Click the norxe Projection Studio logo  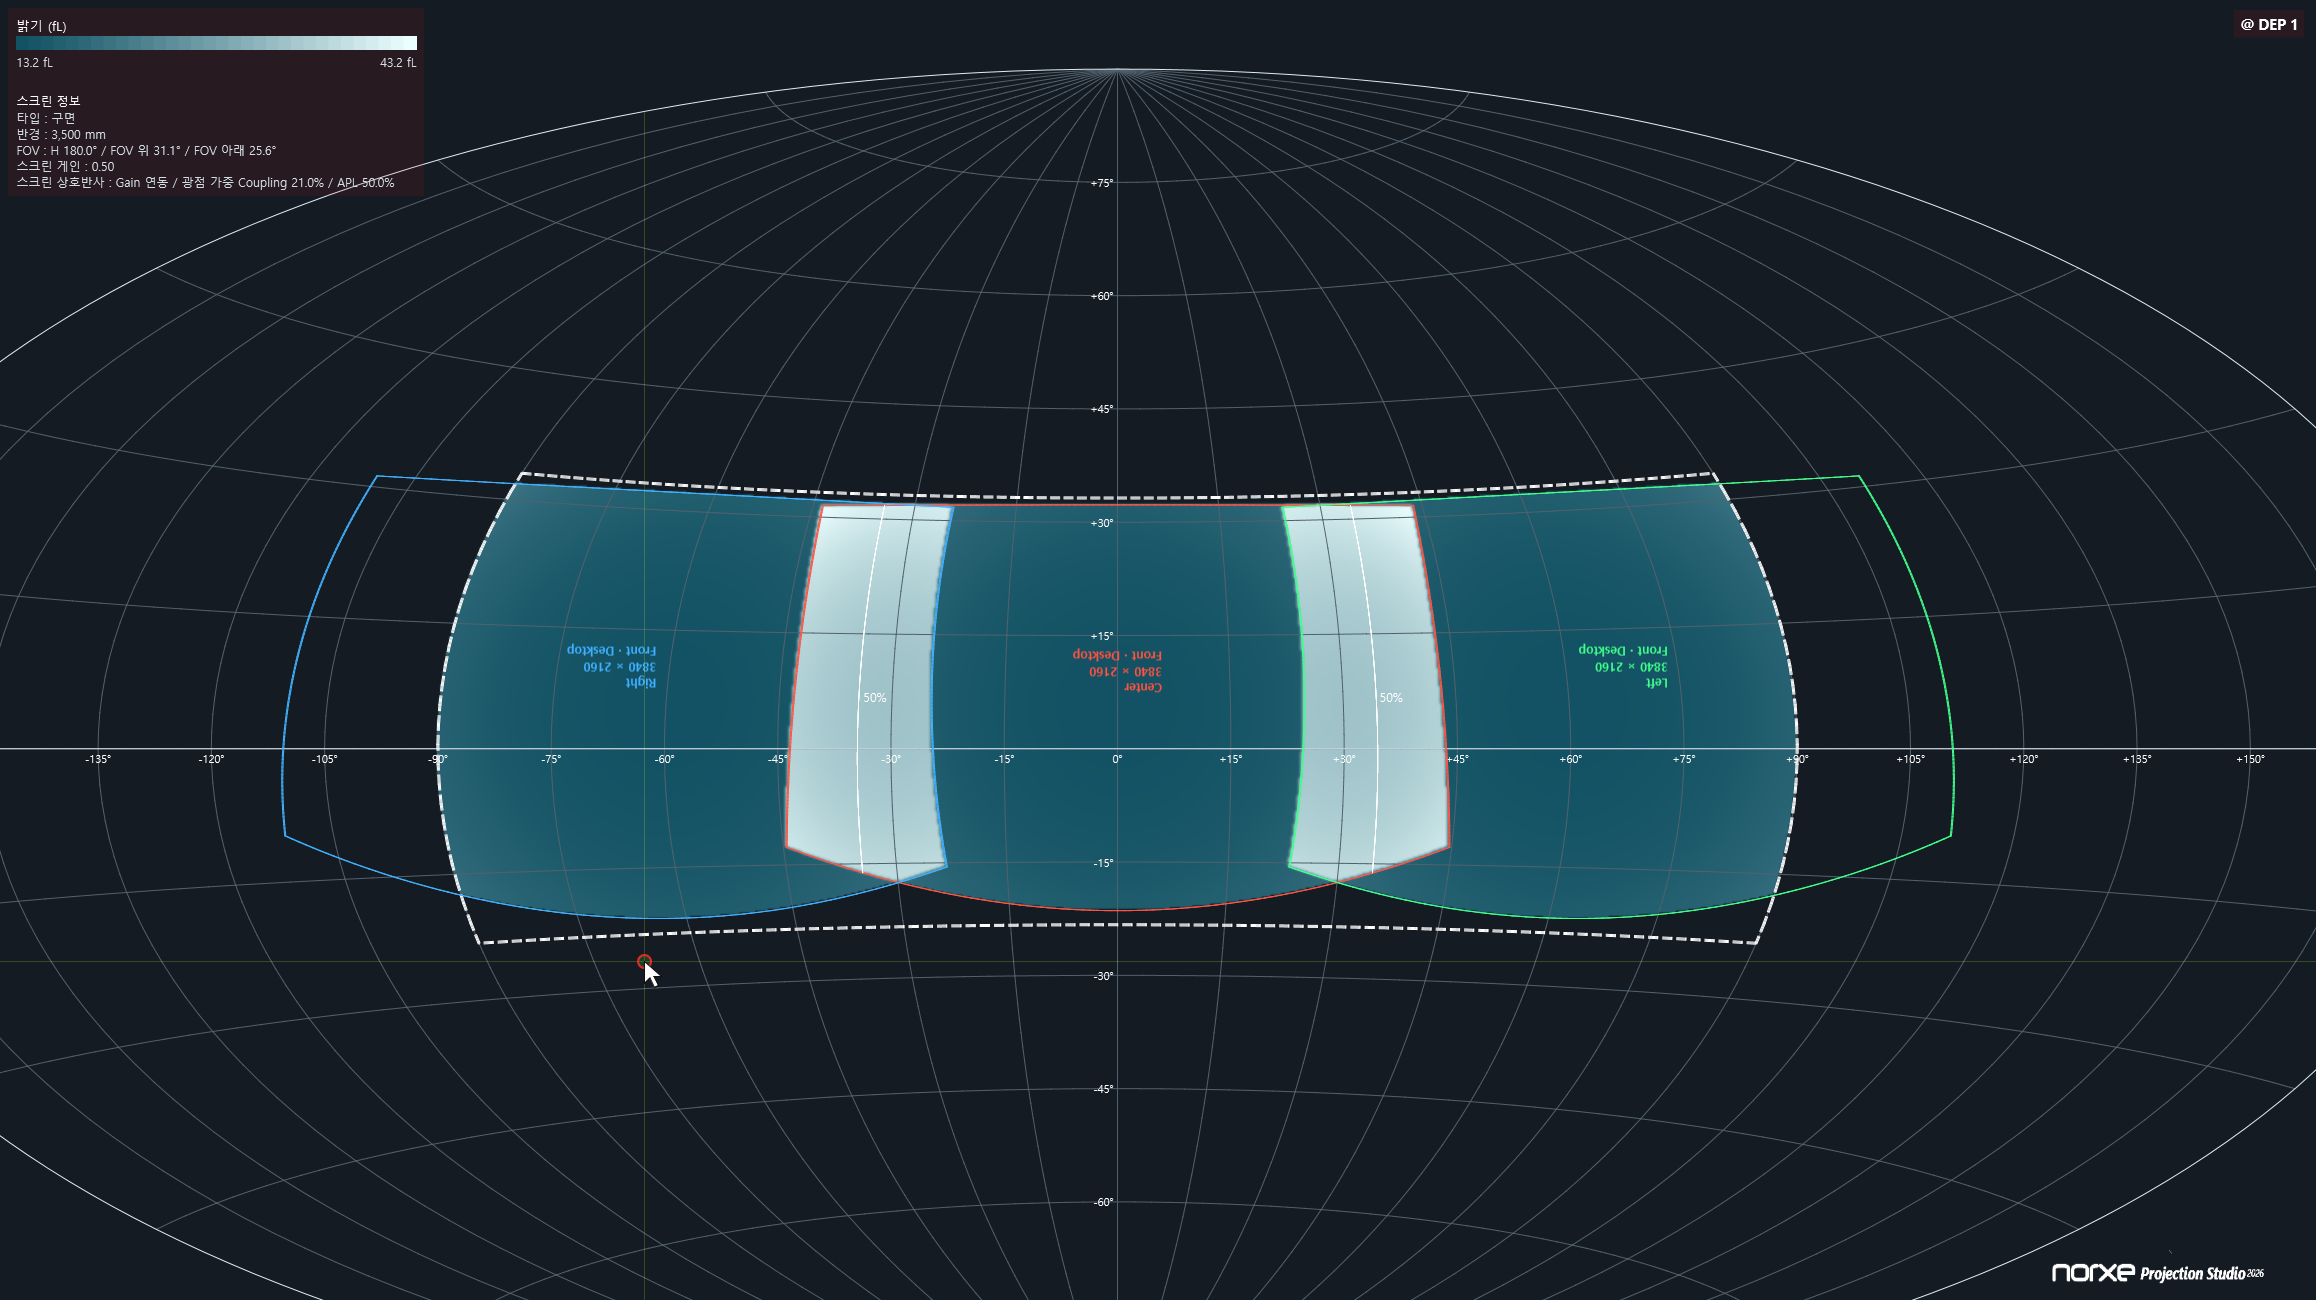2158,1272
